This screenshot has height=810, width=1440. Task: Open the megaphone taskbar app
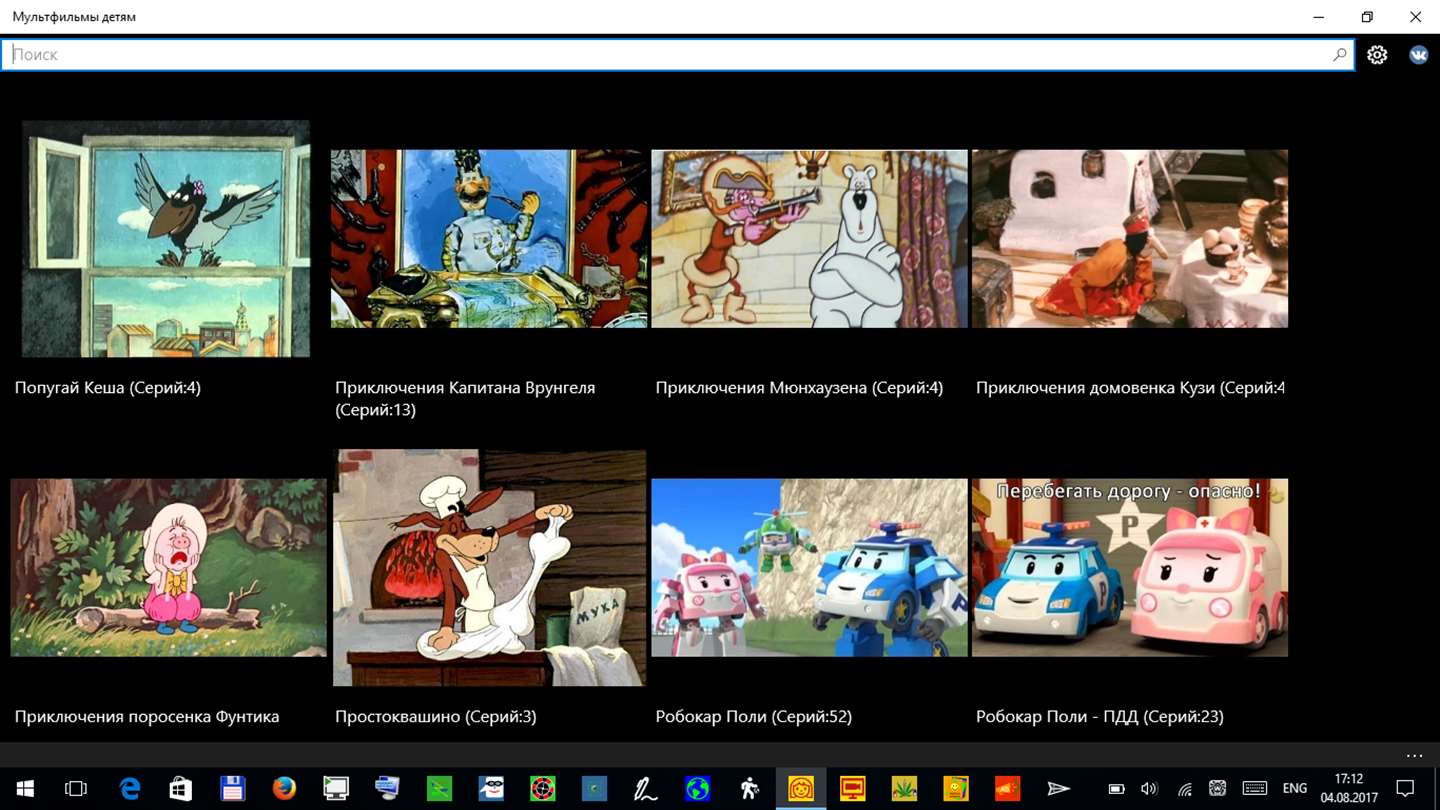tap(1007, 789)
